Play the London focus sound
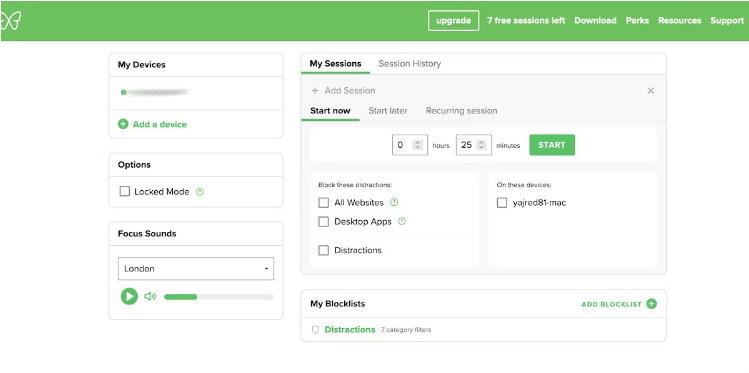Screen dimensions: 749x373 click(129, 296)
